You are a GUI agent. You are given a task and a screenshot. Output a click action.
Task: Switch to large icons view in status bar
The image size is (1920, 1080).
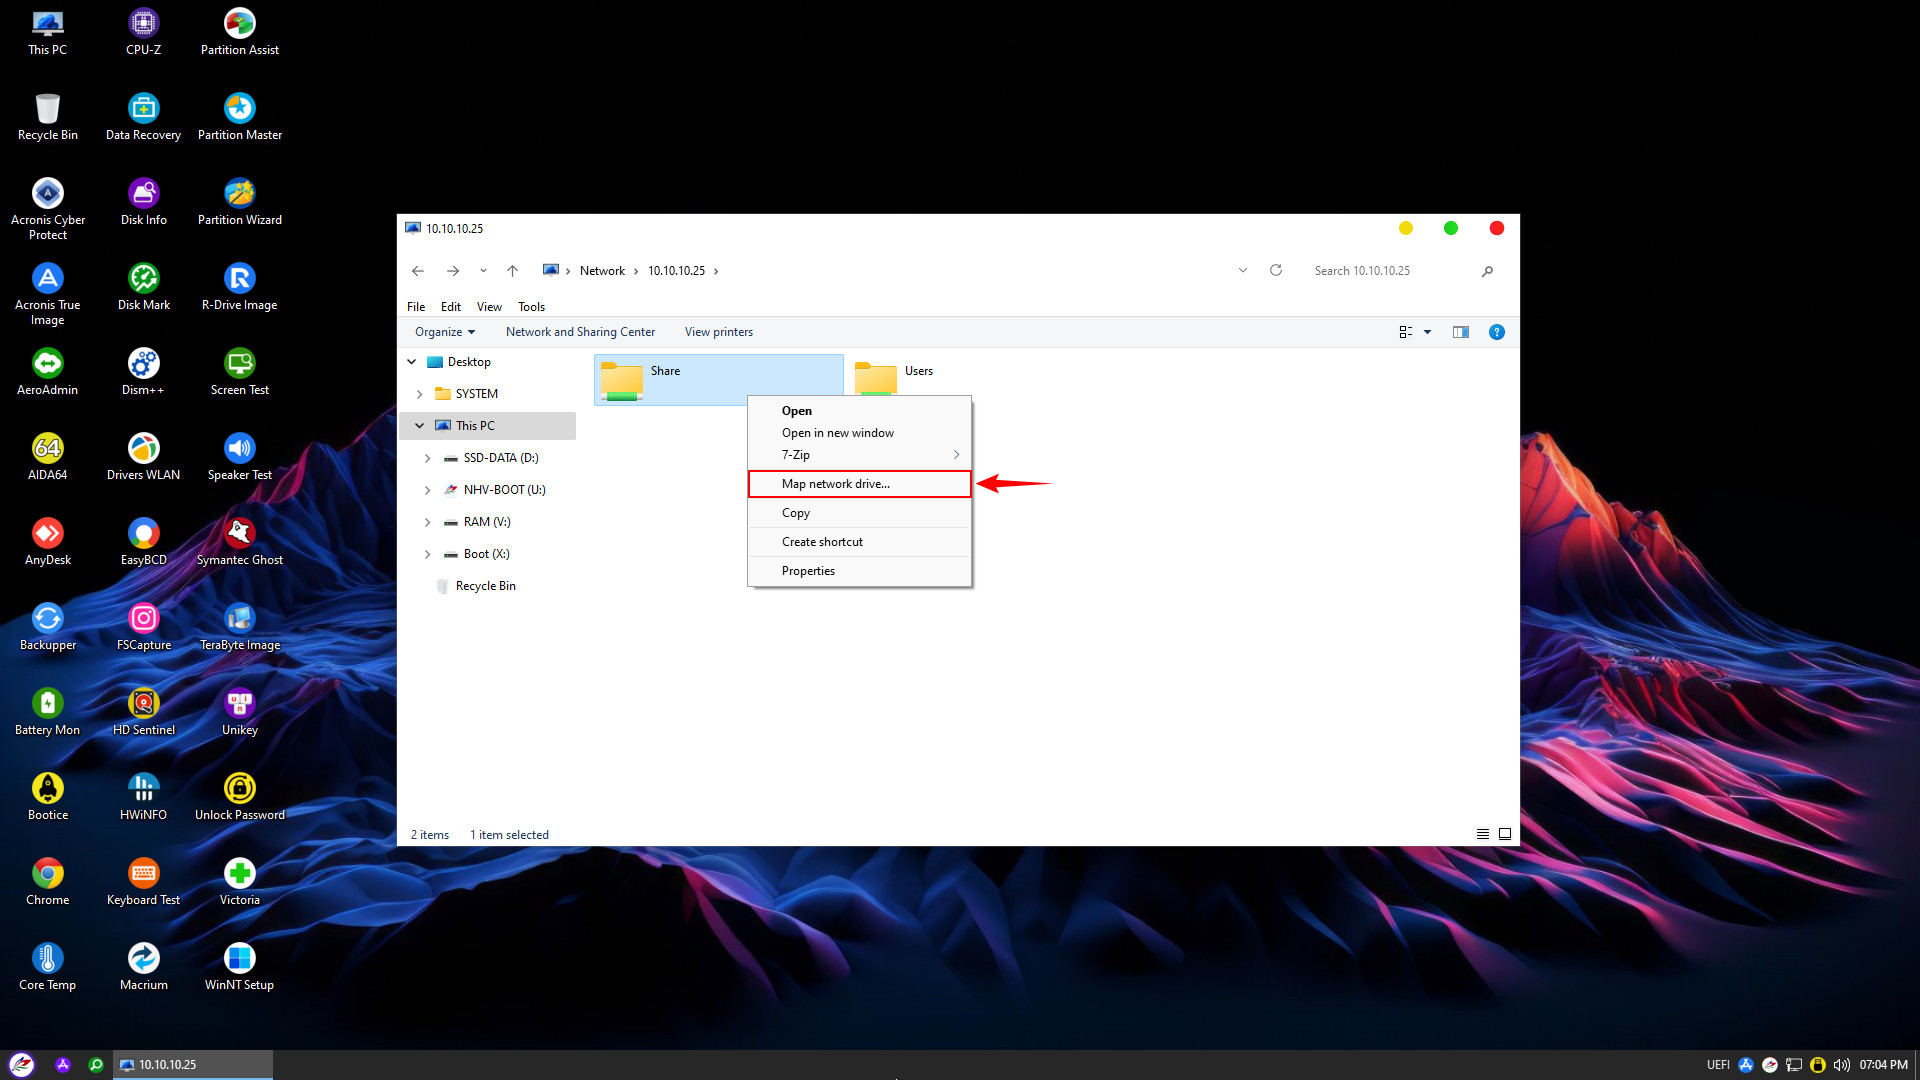click(x=1504, y=834)
